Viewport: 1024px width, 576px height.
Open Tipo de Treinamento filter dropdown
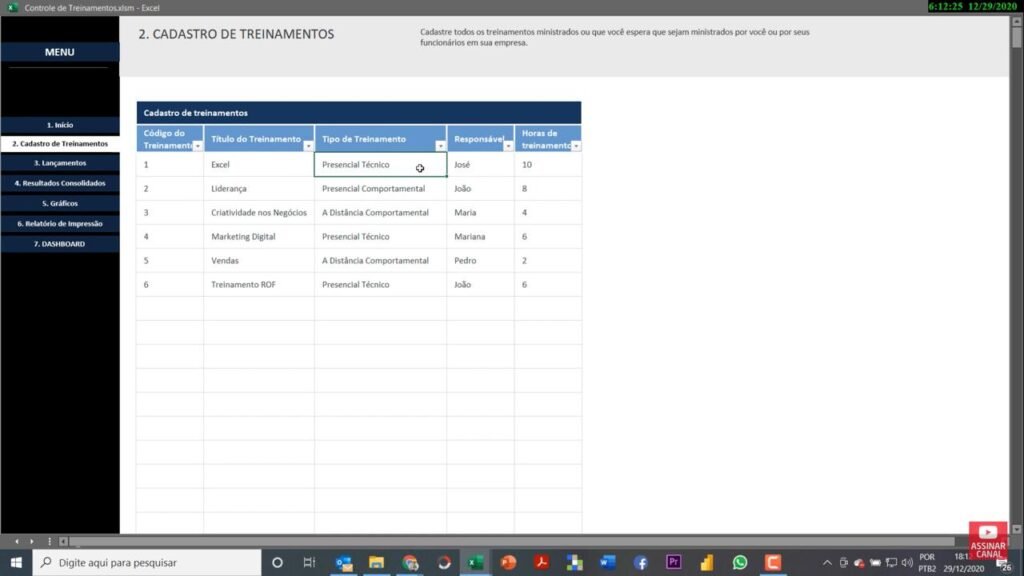point(441,146)
